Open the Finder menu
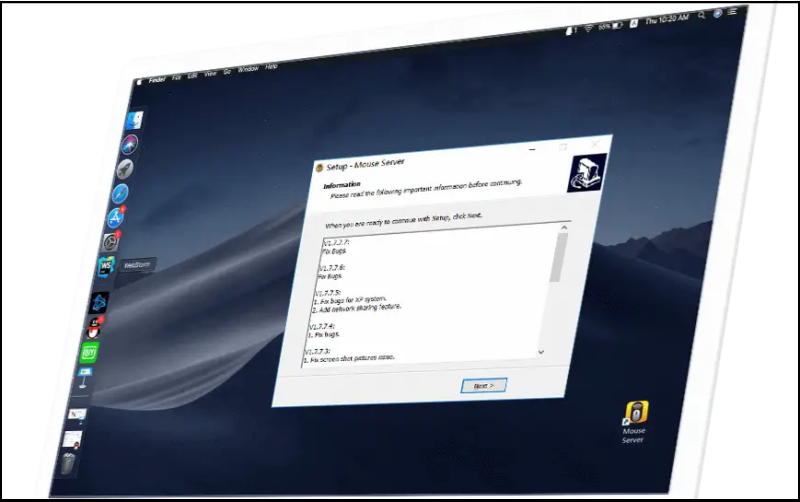Image resolution: width=800 pixels, height=502 pixels. (x=157, y=80)
